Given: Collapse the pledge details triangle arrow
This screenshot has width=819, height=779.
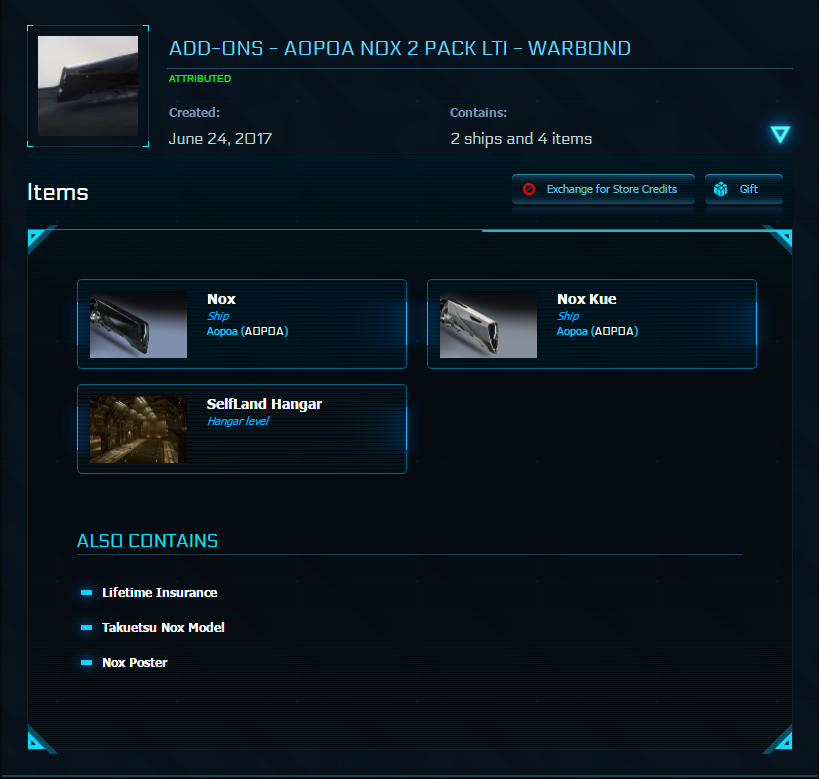Looking at the screenshot, I should (x=780, y=135).
